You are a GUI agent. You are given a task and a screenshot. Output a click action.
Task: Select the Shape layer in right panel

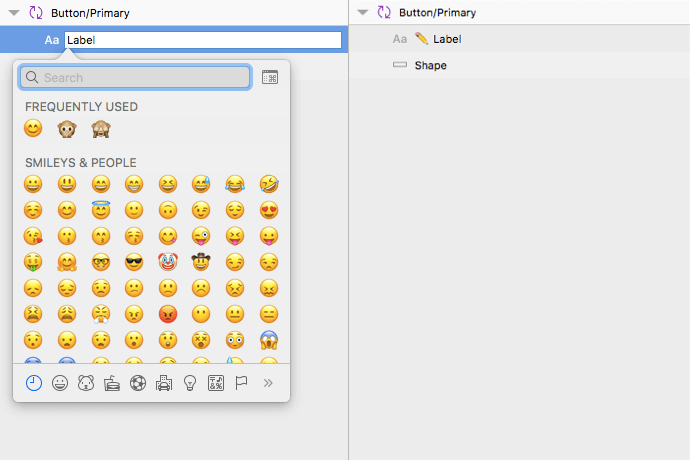point(519,65)
